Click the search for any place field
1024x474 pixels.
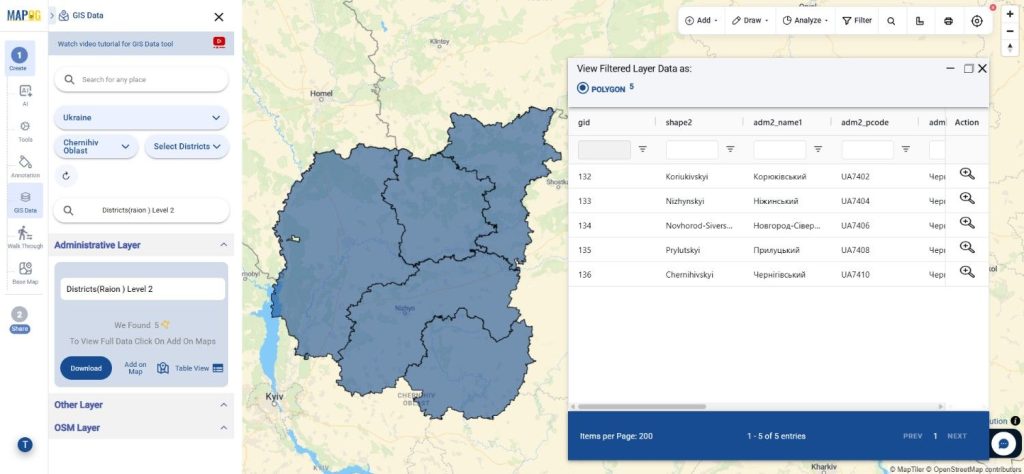[142, 80]
